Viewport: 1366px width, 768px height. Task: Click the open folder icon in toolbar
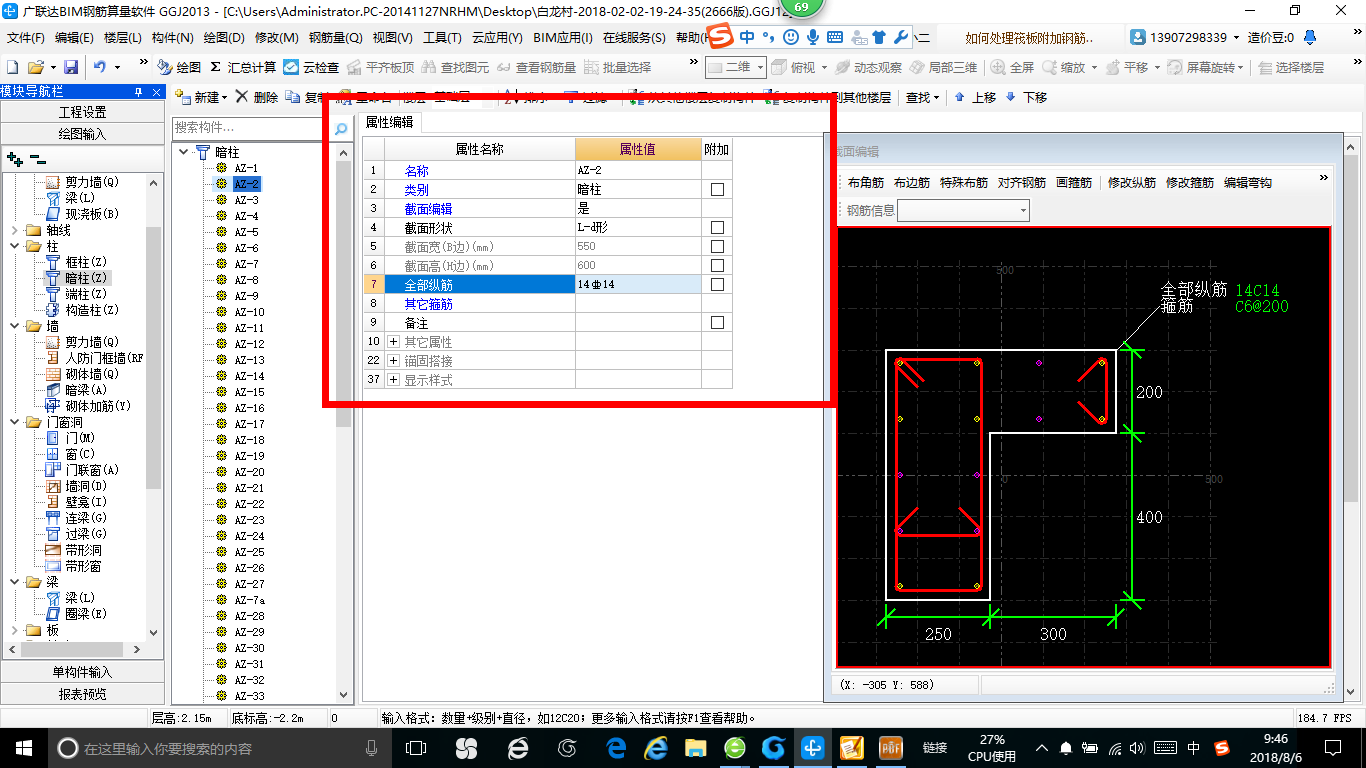(35, 67)
